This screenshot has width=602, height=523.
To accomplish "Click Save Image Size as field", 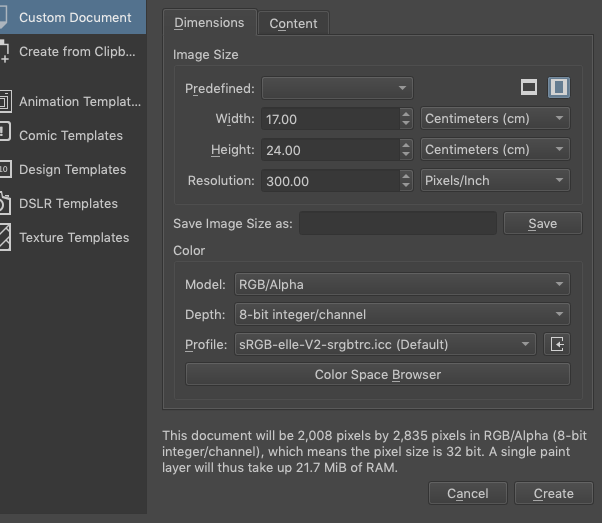I will point(398,223).
